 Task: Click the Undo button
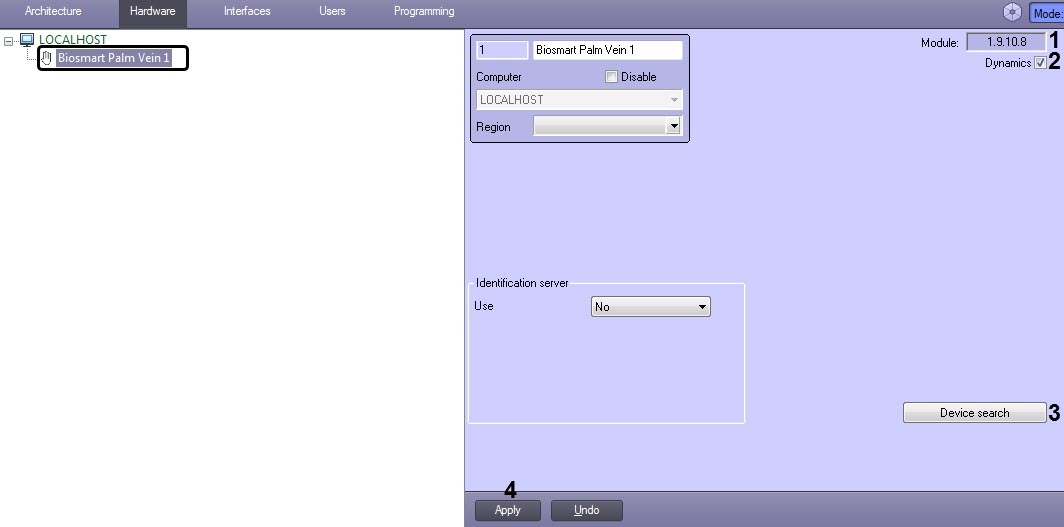pos(586,510)
